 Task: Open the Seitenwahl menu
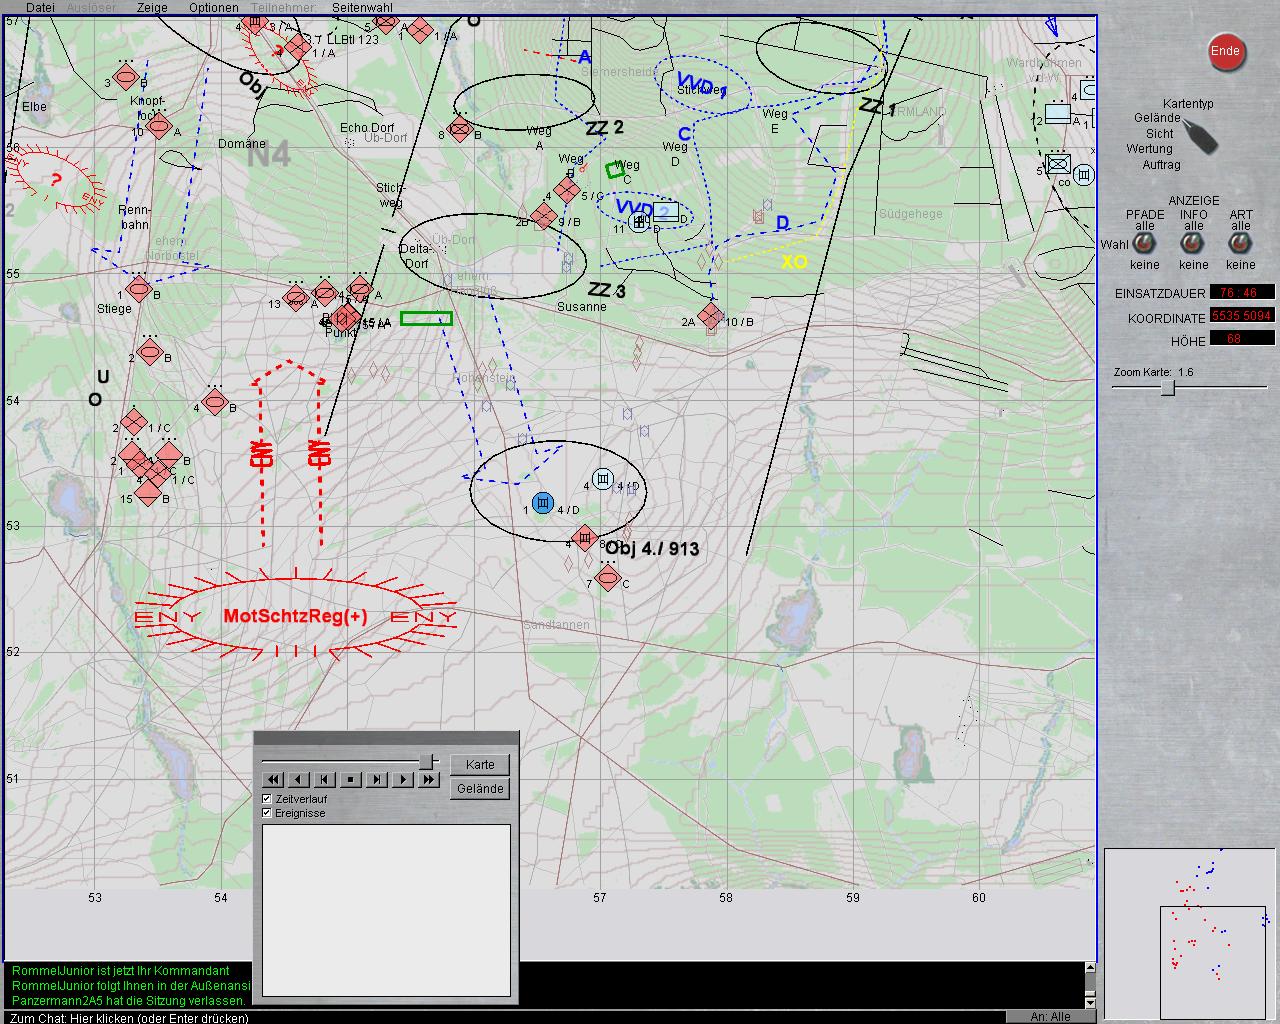click(362, 7)
